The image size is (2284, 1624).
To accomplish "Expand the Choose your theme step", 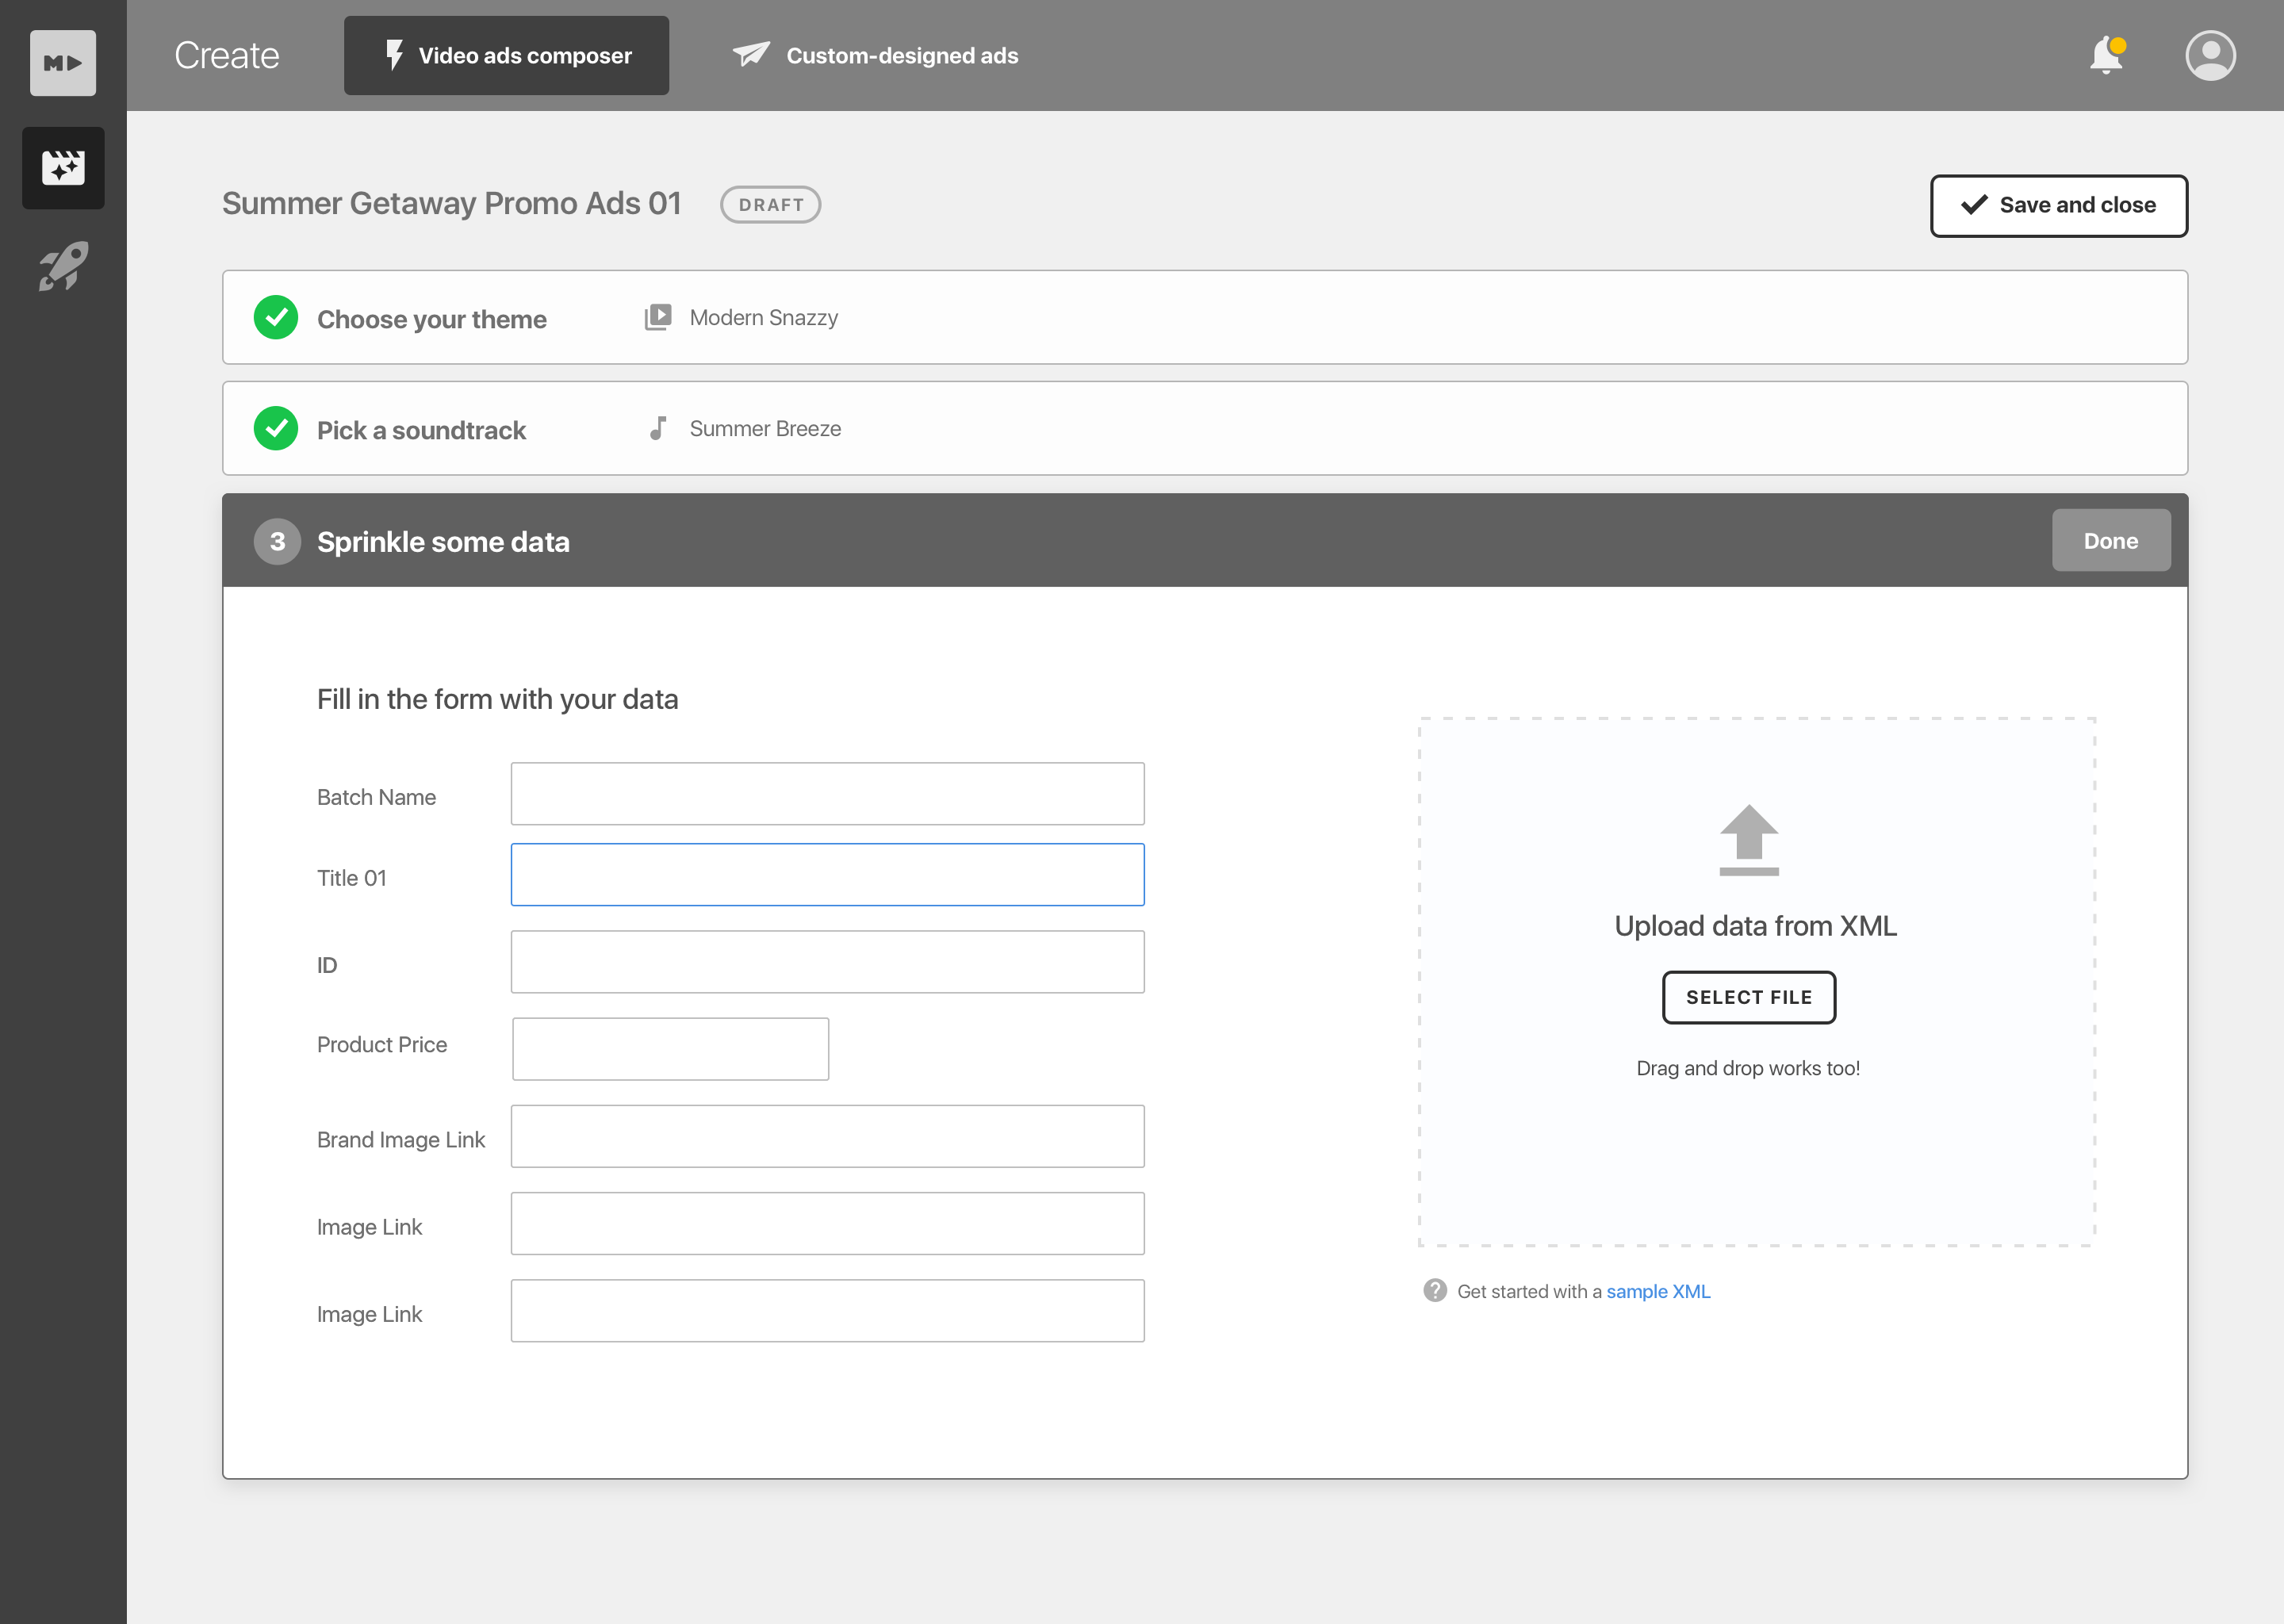I will tap(1204, 318).
